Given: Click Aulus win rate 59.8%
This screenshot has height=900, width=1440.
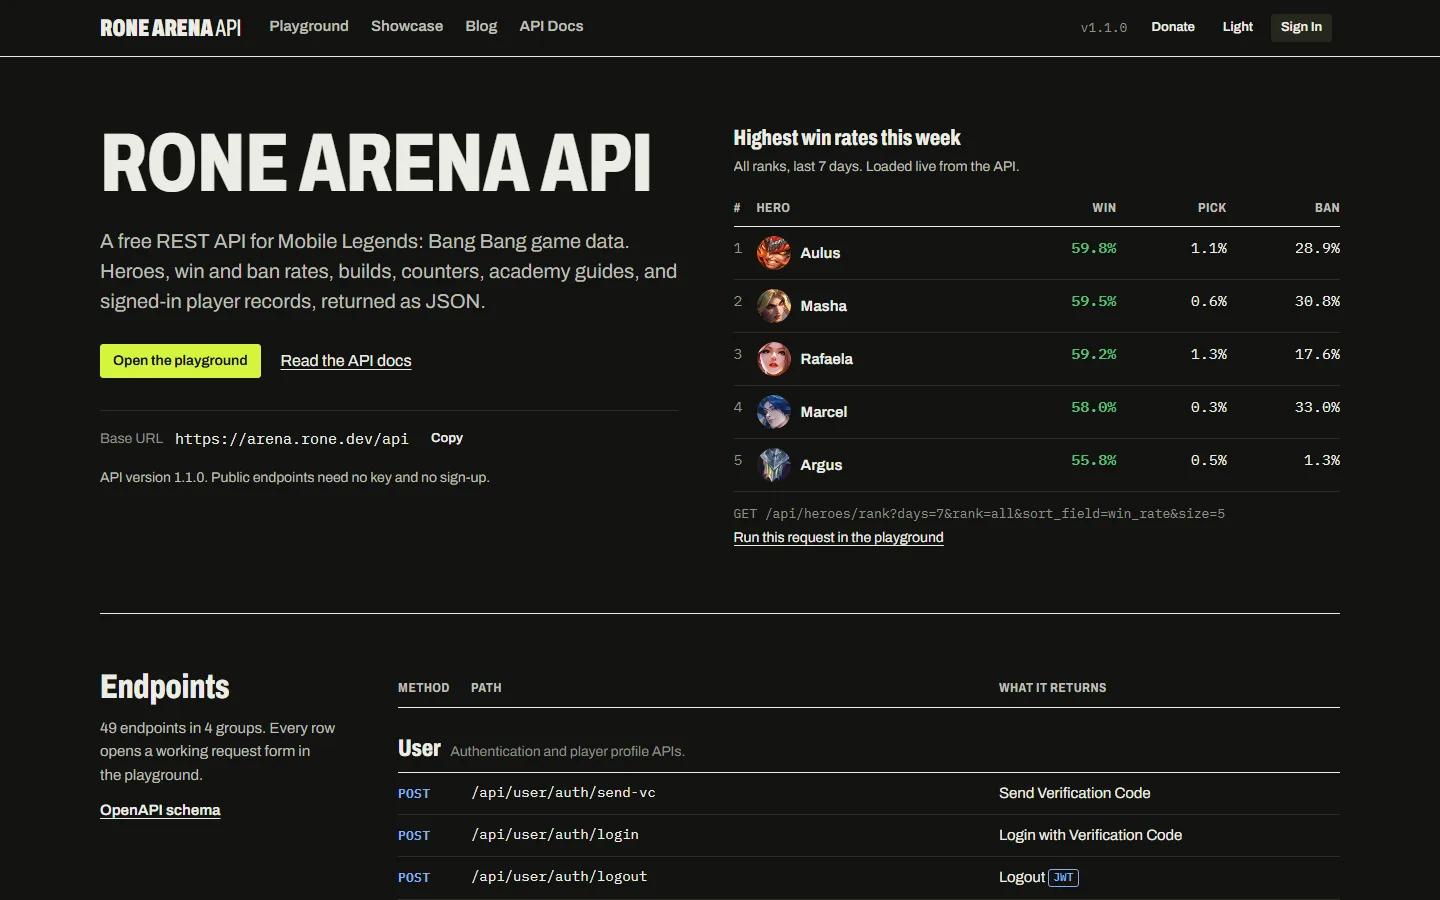Looking at the screenshot, I should tap(1093, 248).
